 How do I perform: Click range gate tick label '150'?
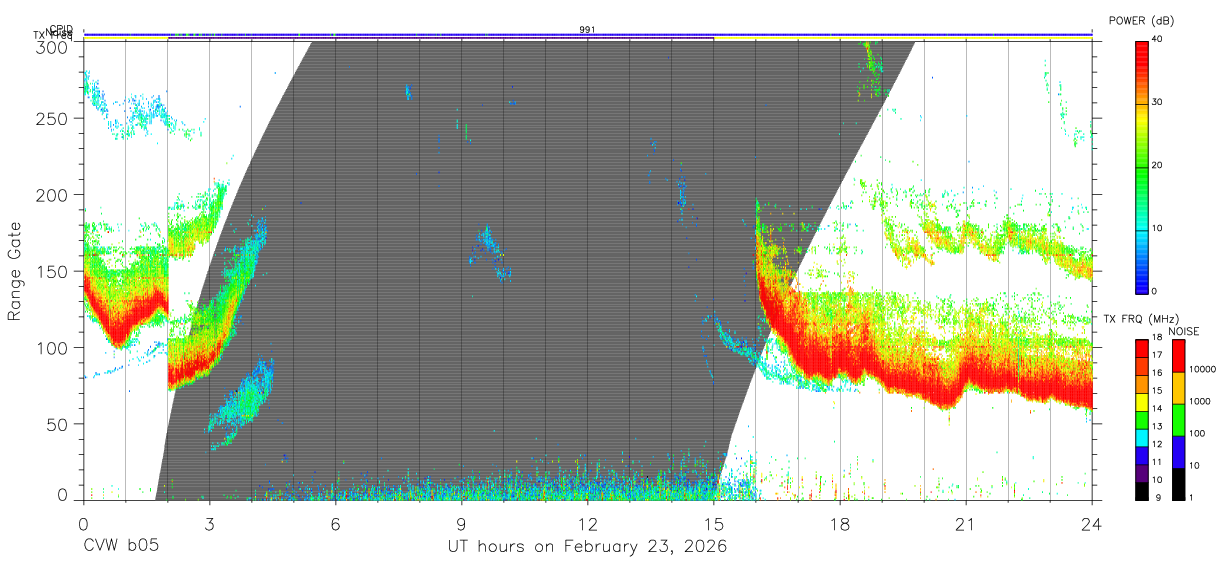[x=52, y=271]
